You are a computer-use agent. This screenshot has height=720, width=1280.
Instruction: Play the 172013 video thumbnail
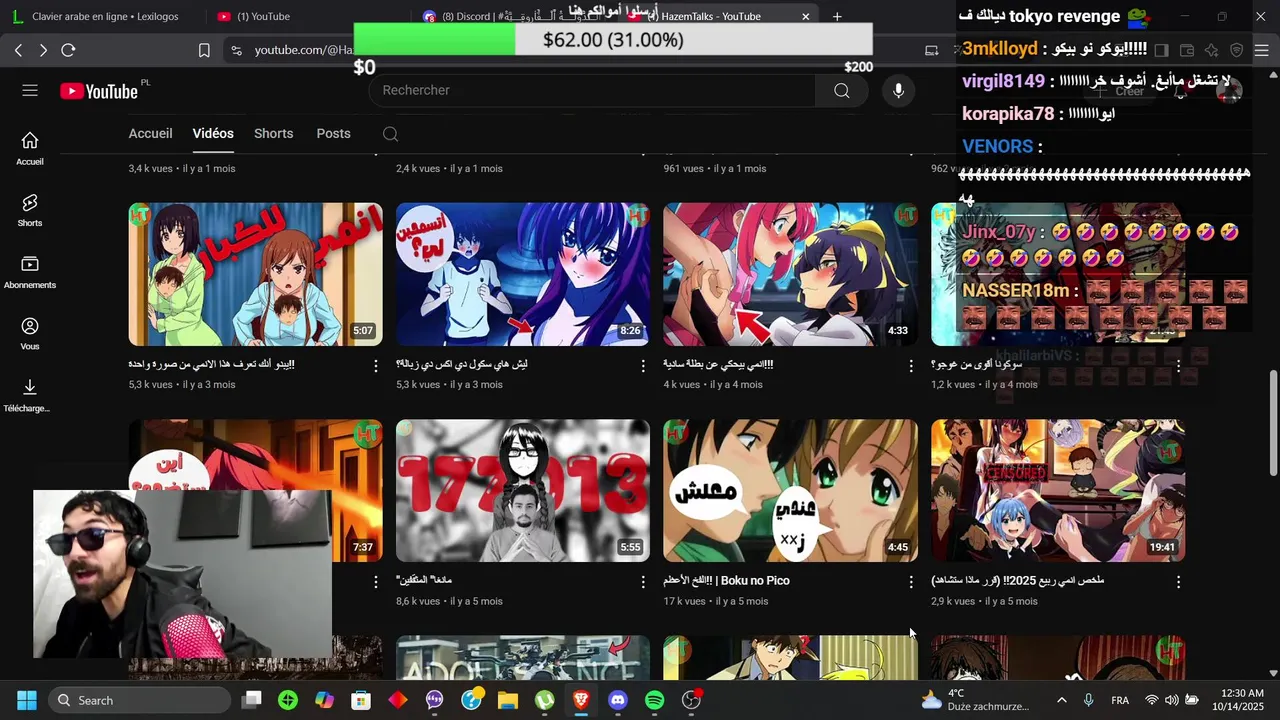pos(523,490)
